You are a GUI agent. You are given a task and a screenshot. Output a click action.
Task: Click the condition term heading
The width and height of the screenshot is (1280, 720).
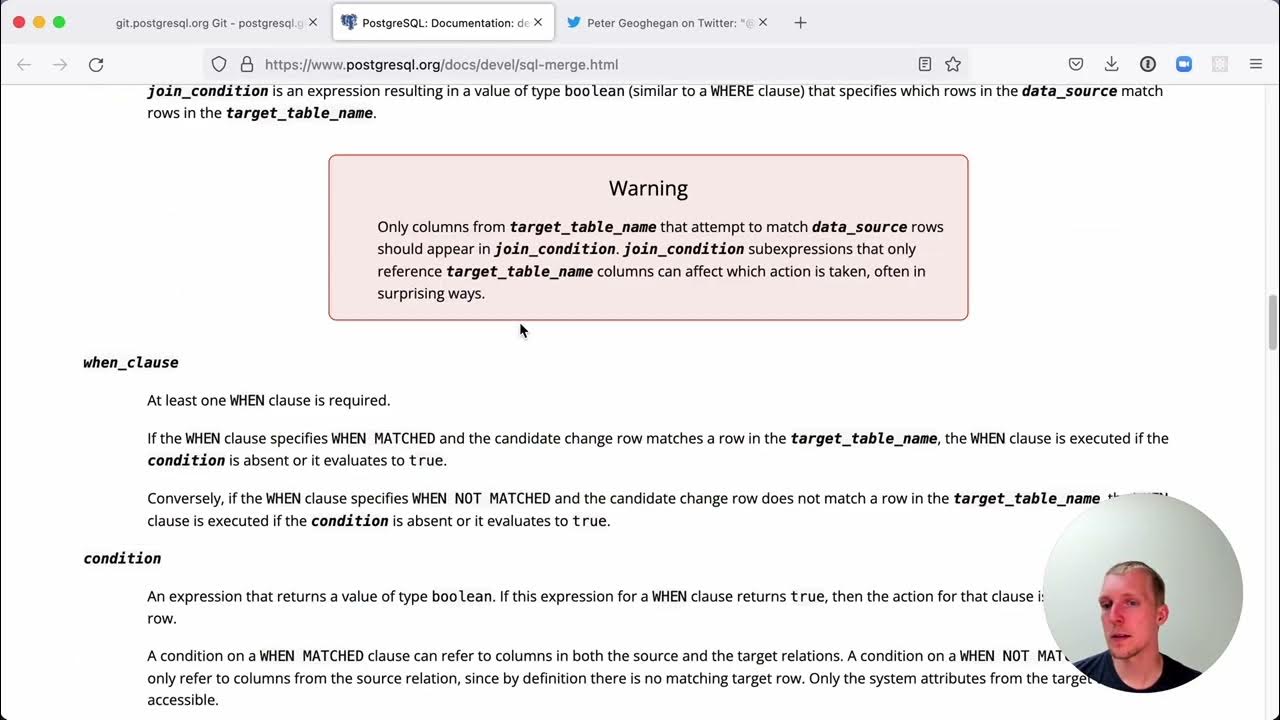[x=122, y=558]
